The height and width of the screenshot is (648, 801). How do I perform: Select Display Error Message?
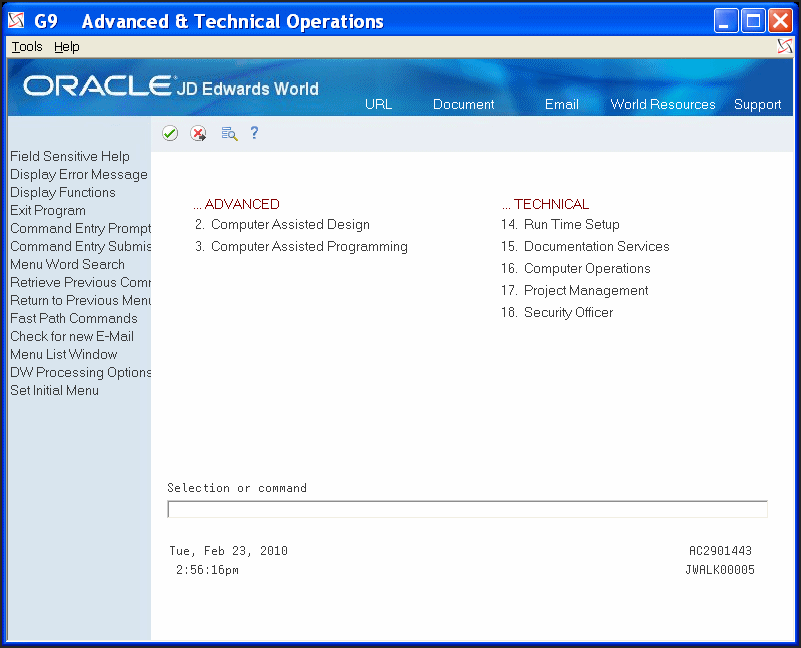pyautogui.click(x=79, y=174)
